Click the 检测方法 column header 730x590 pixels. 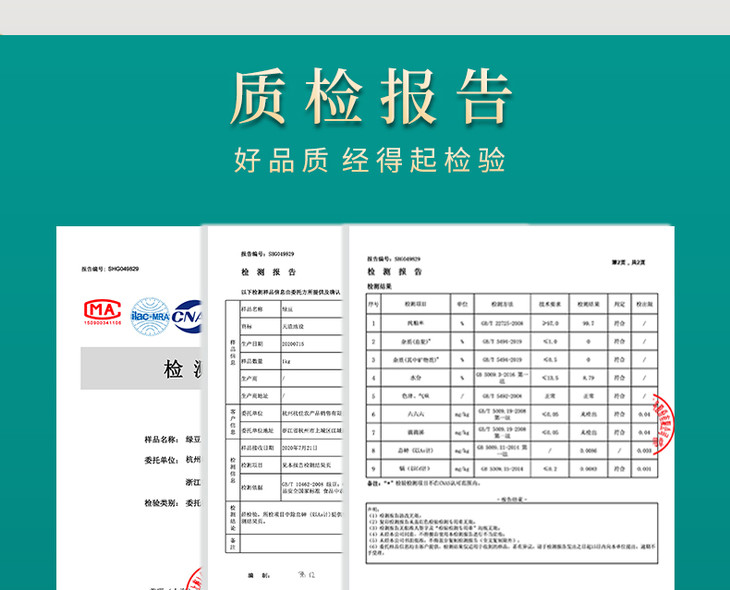(x=493, y=302)
